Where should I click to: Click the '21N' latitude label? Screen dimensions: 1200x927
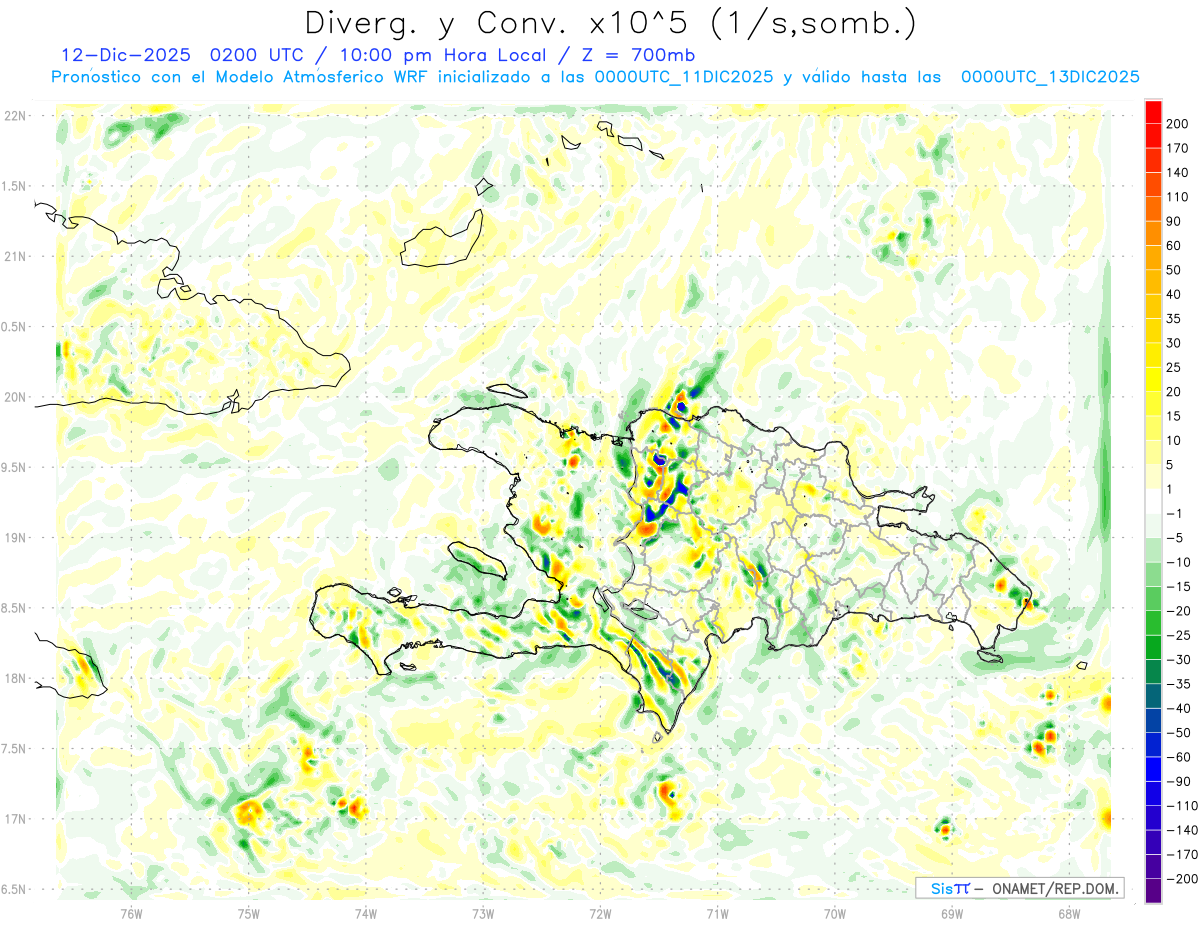[14, 256]
